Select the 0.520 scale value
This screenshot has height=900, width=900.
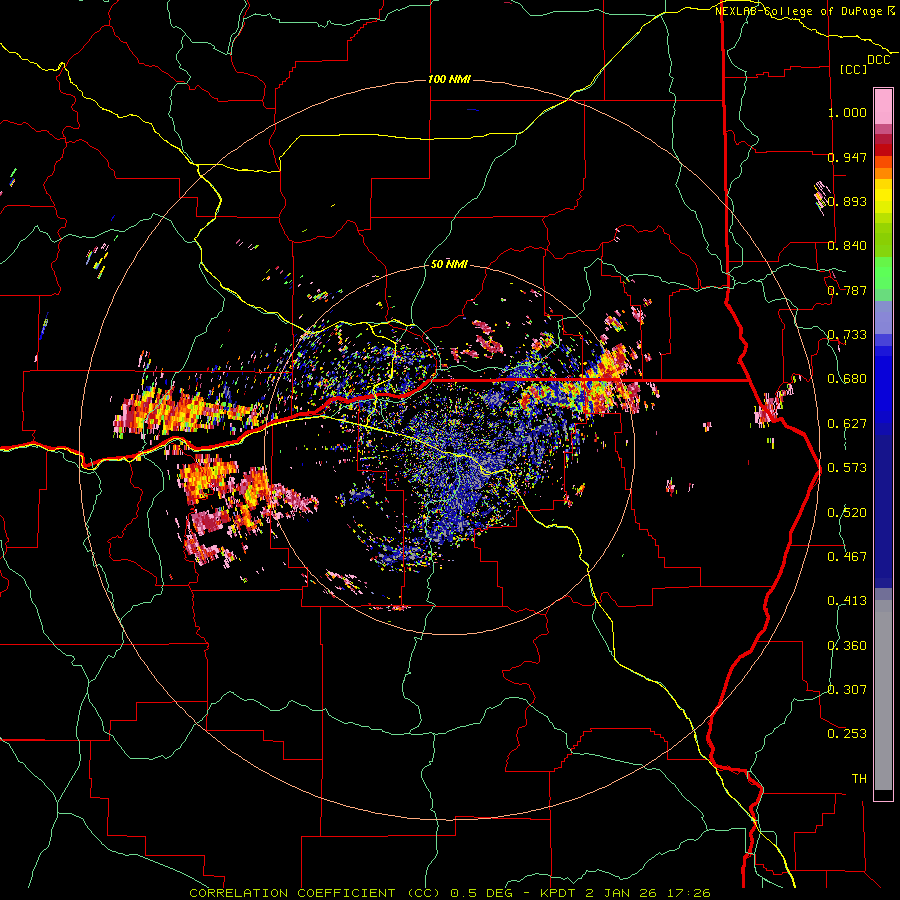847,513
